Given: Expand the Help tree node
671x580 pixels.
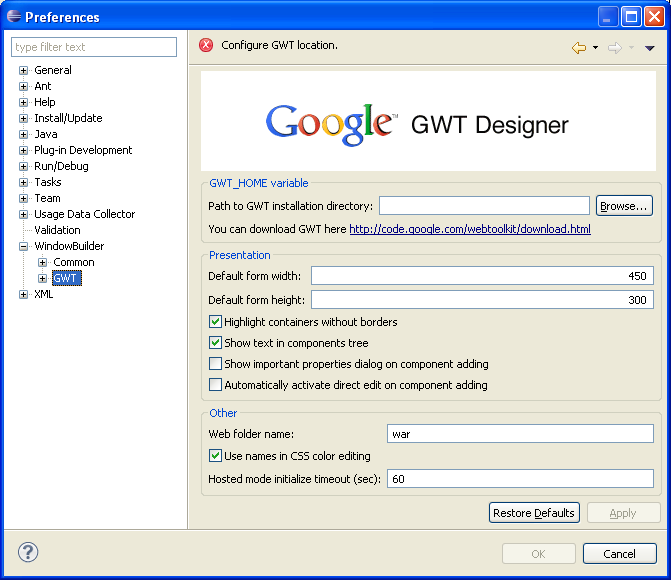Looking at the screenshot, I should coord(24,102).
